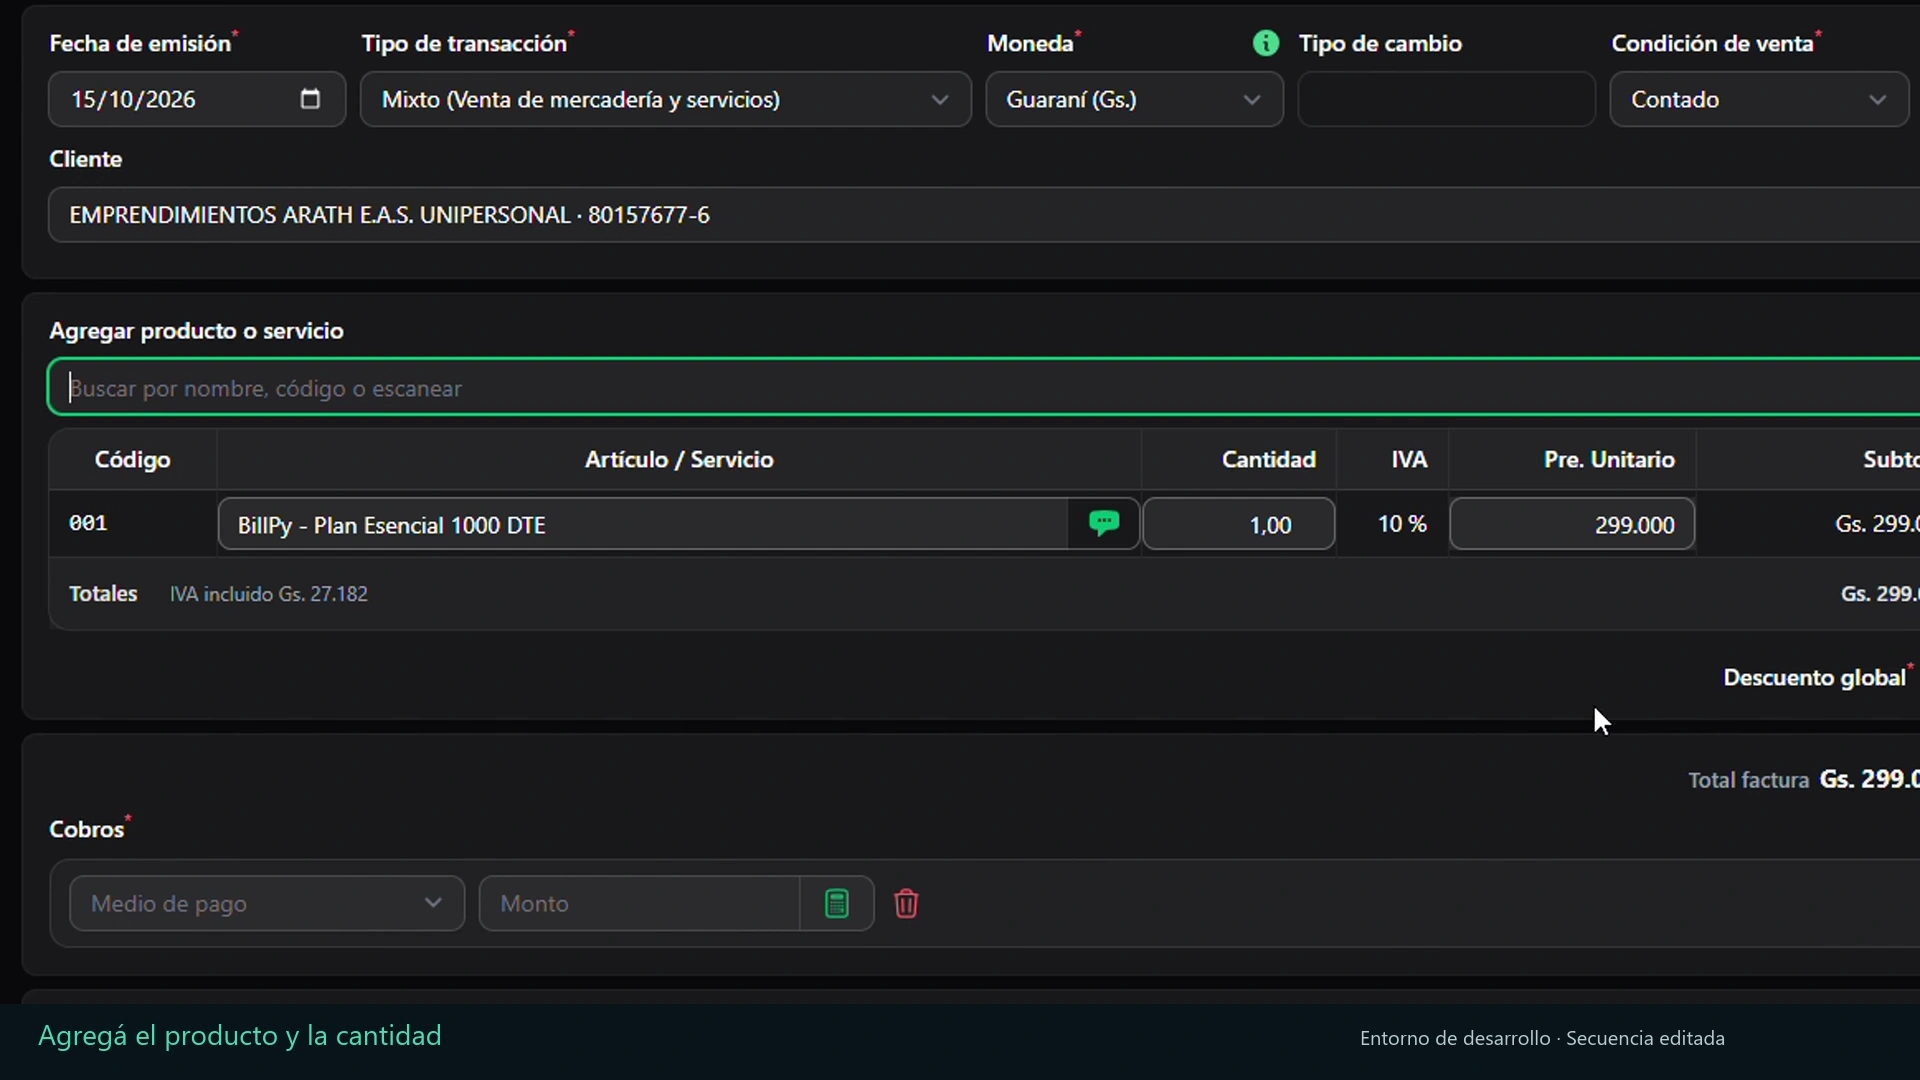Click the Total factura label
This screenshot has width=1920, height=1080.
click(x=1748, y=780)
